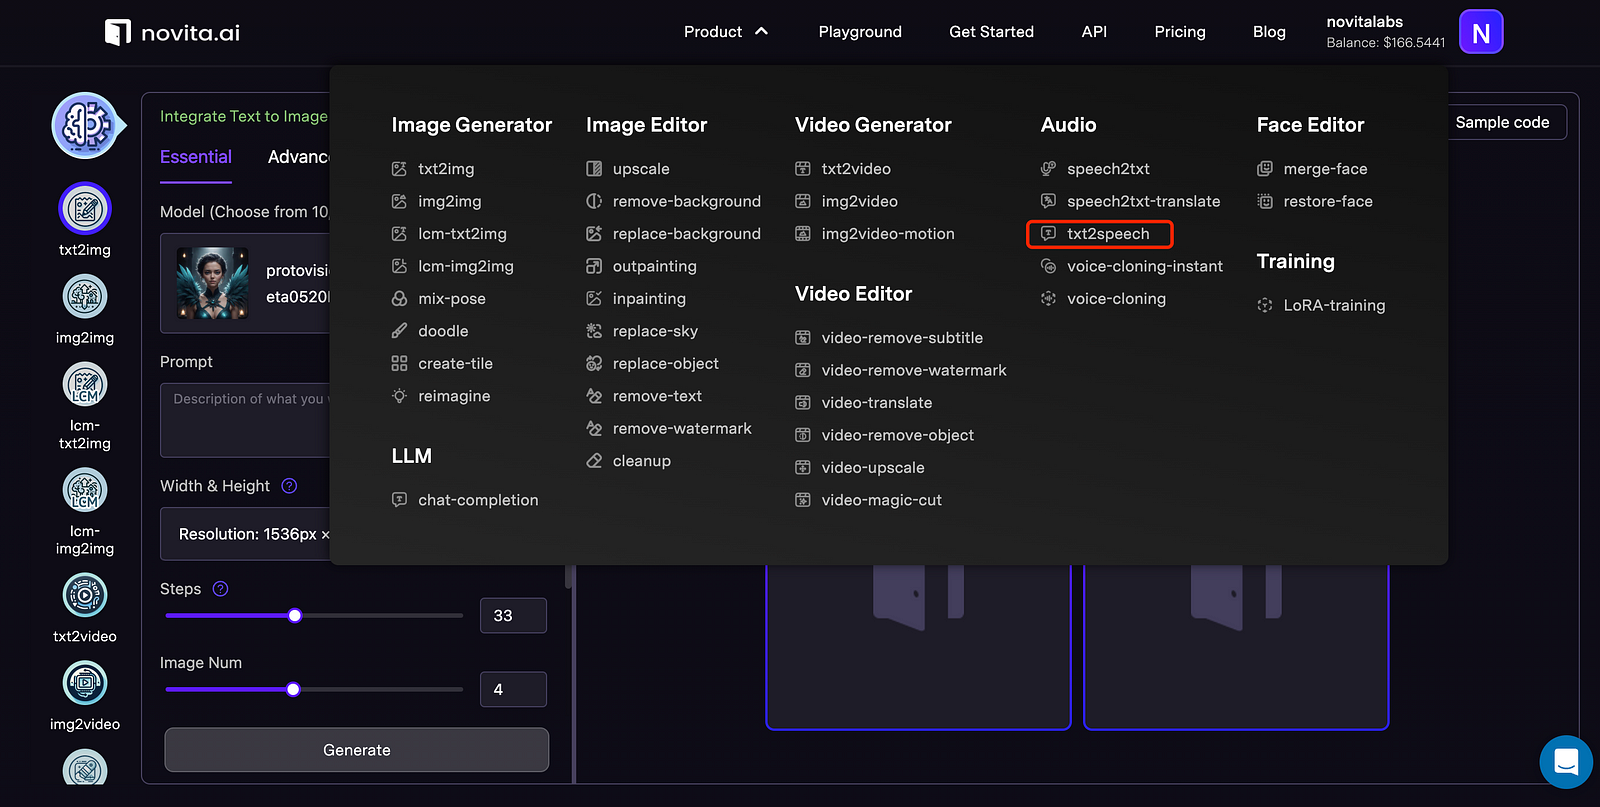Choose remove-background from Image Editor menu
This screenshot has height=807, width=1600.
click(x=686, y=201)
